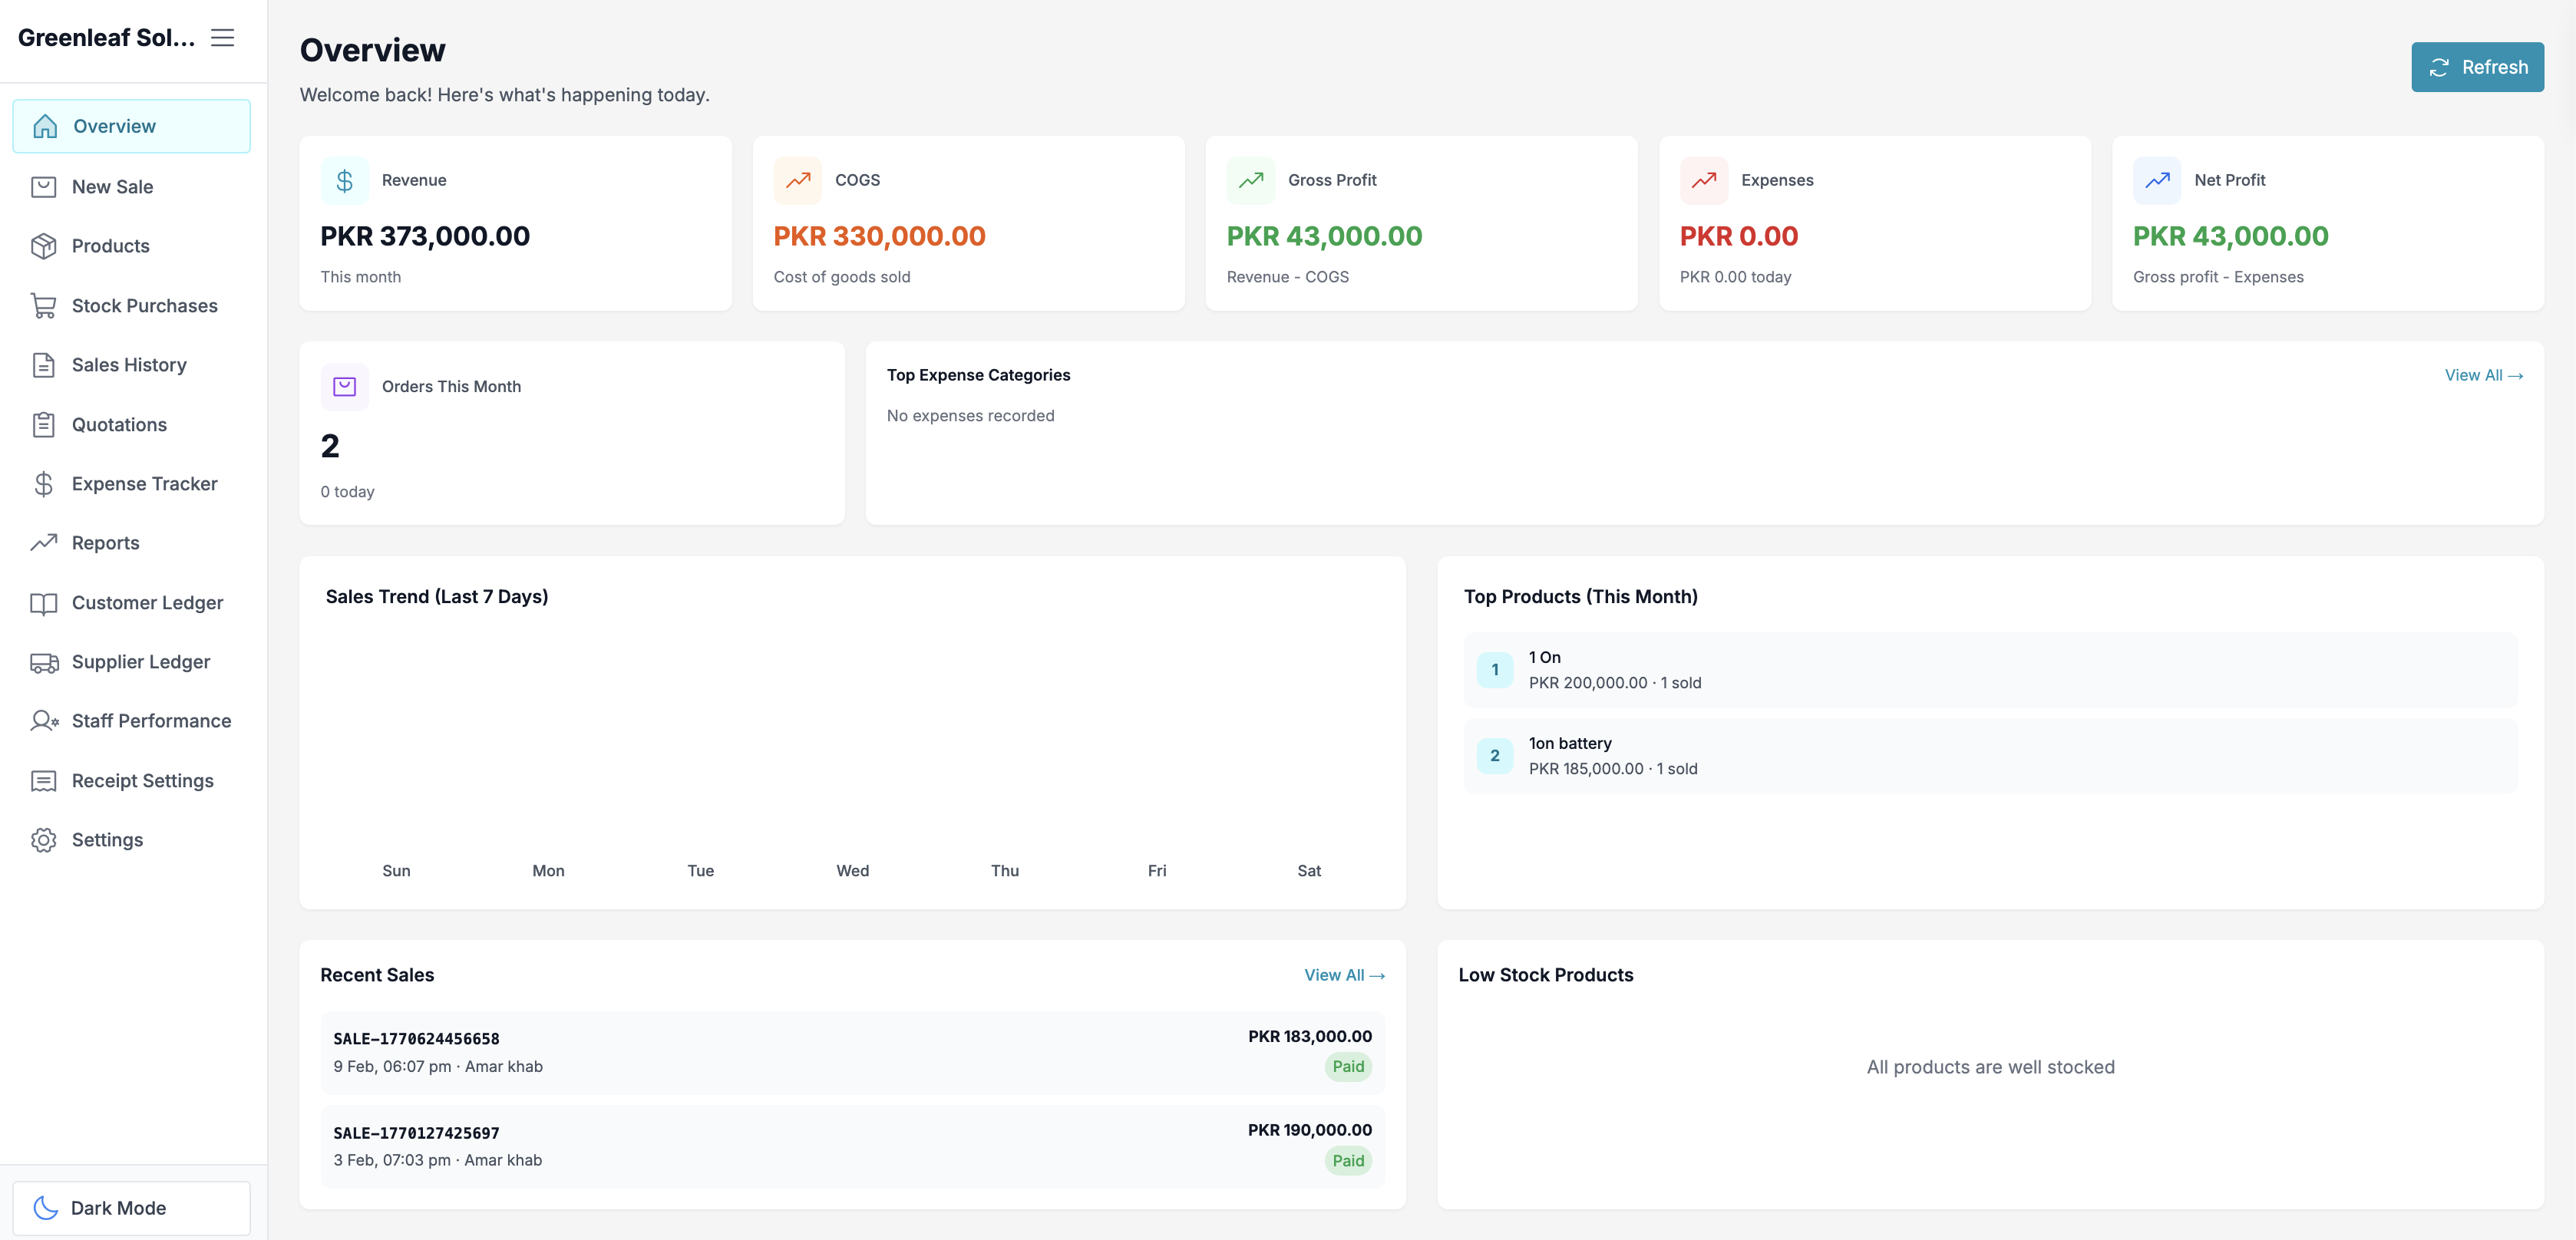Collapse sidebar with hamburger menu icon
2576x1240 pixels.
coord(222,38)
